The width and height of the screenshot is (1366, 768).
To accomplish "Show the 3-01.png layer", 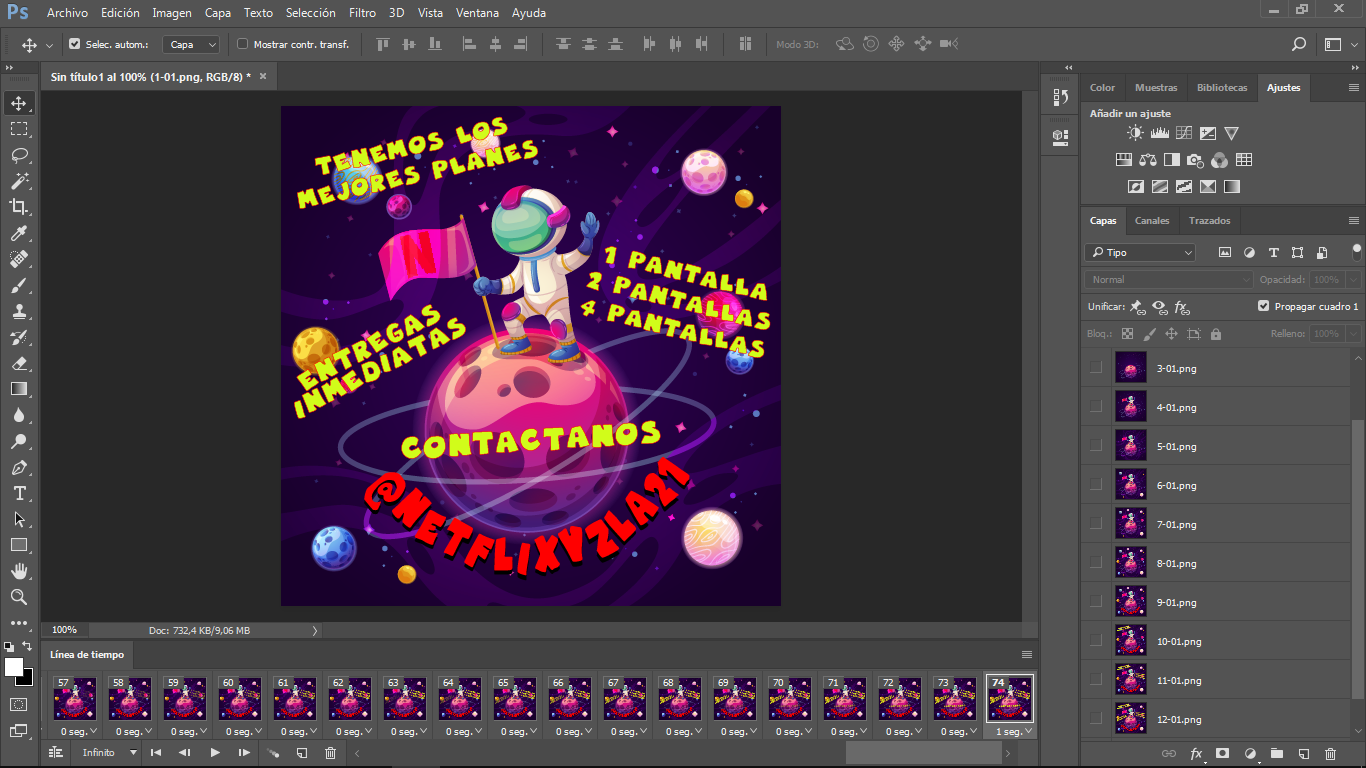I will pyautogui.click(x=1096, y=368).
